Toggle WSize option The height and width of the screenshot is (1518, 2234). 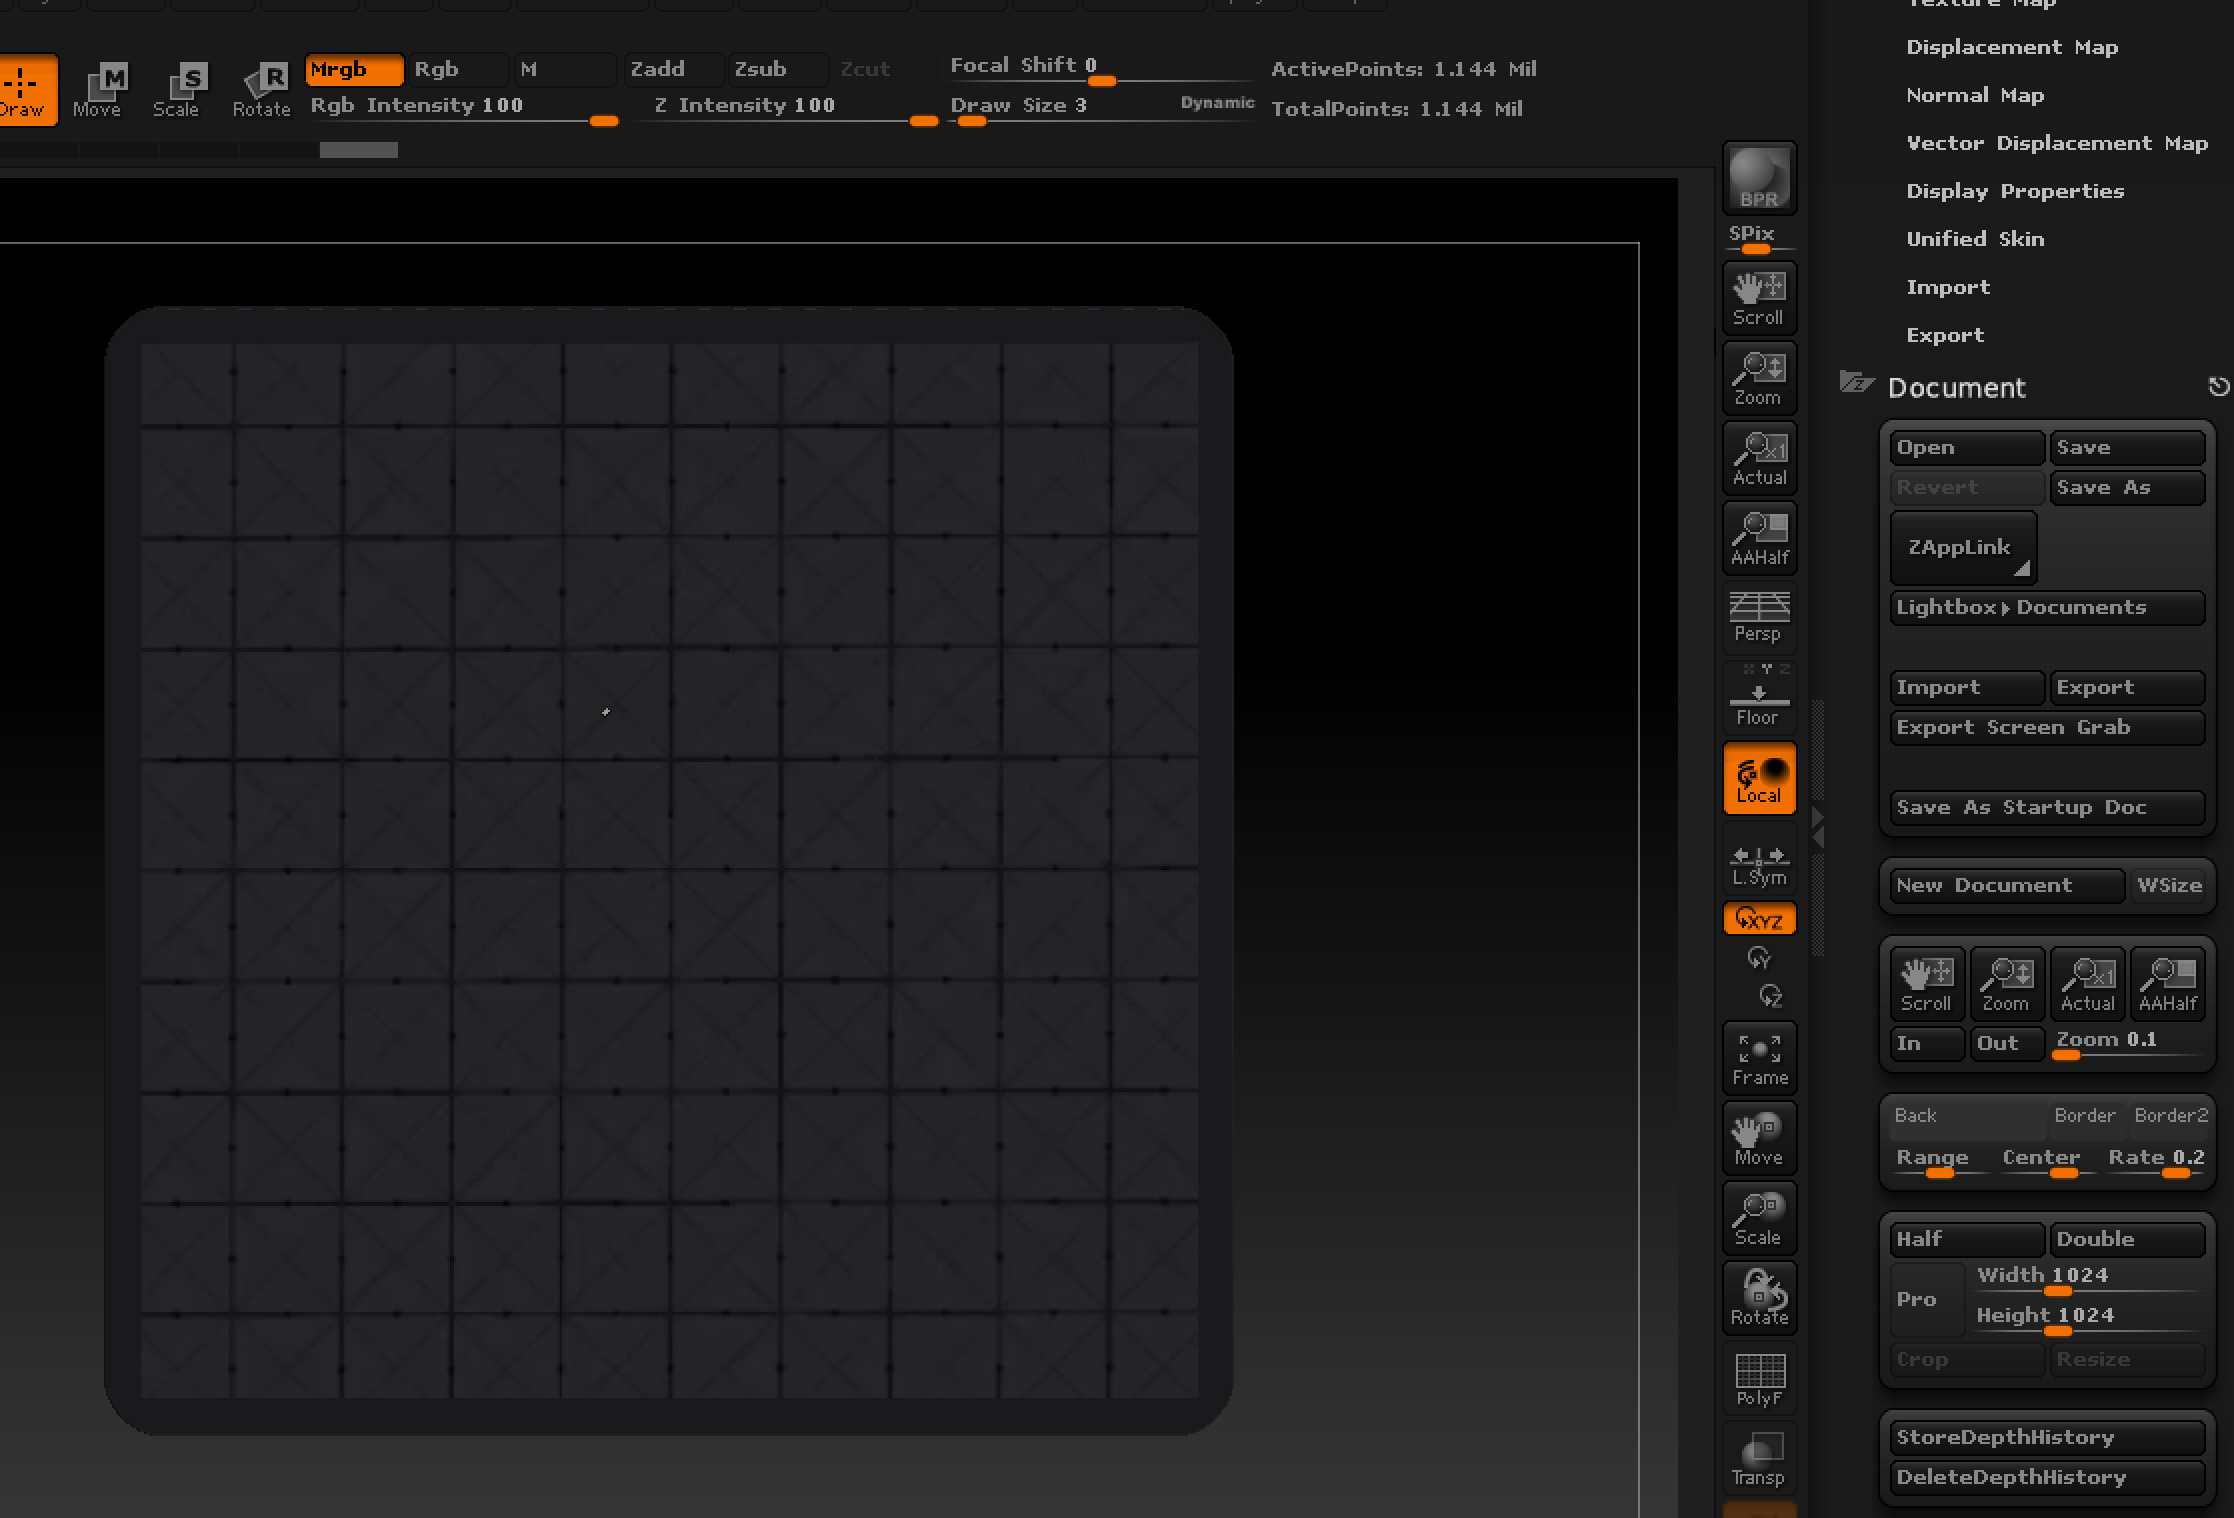(x=2168, y=886)
